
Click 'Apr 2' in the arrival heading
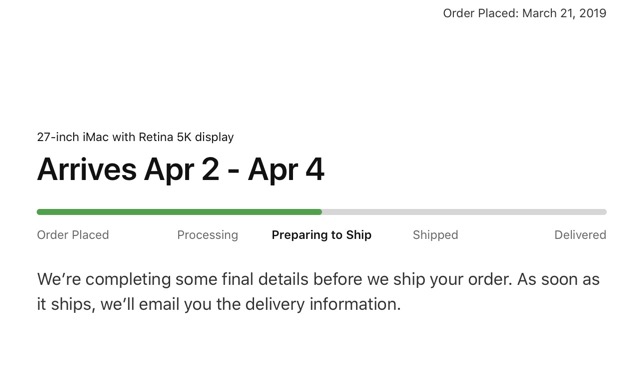(182, 169)
